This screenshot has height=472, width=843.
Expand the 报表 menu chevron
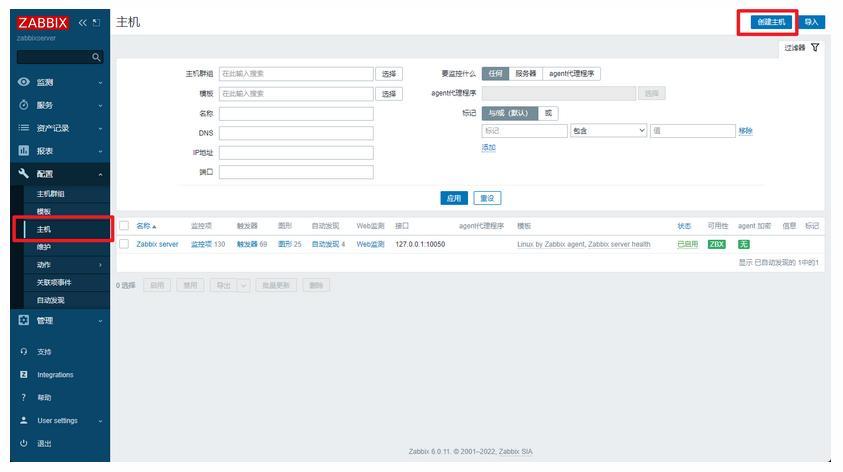point(101,152)
